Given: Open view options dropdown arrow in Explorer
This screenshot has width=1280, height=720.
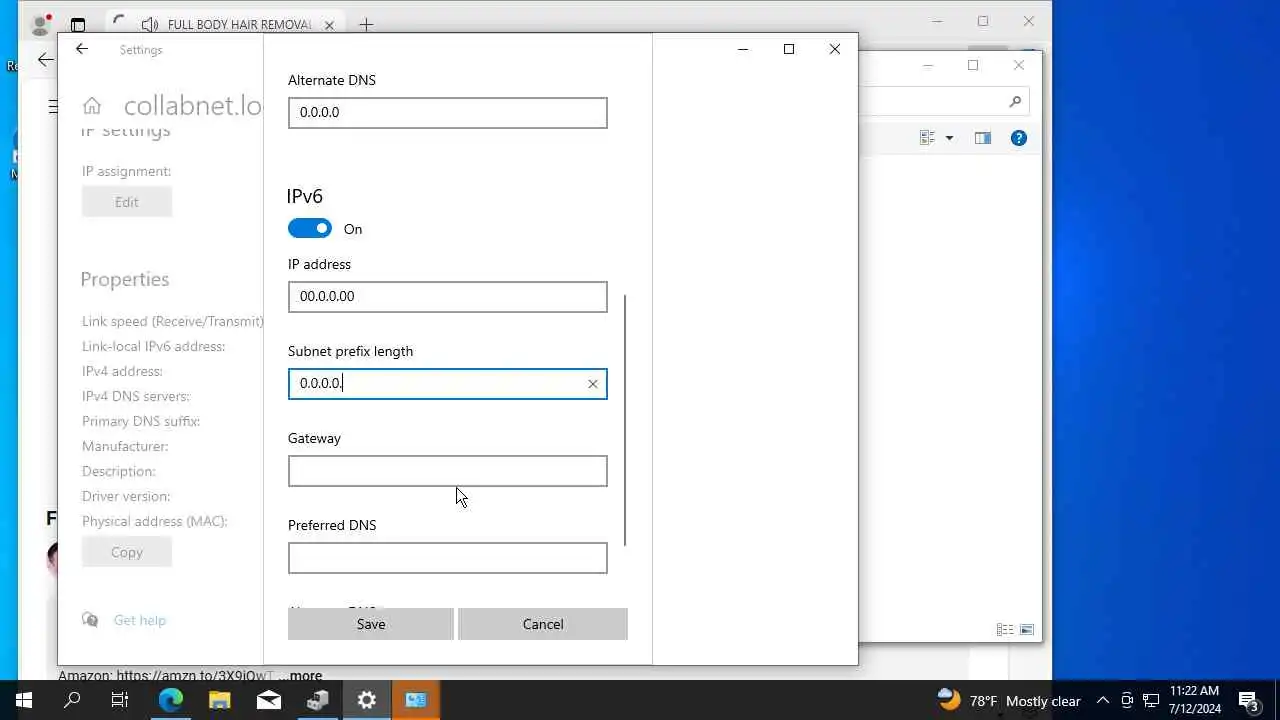Looking at the screenshot, I should click(x=949, y=138).
